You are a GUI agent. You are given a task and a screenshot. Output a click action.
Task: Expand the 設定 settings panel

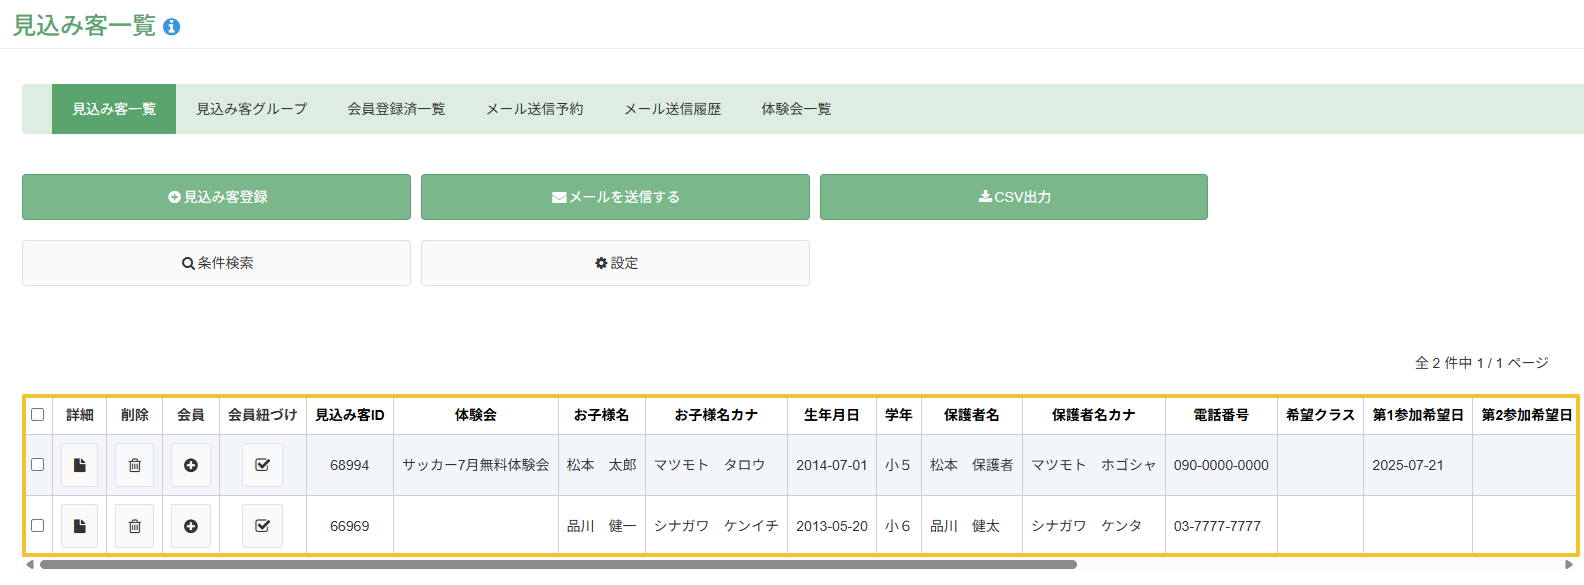615,263
